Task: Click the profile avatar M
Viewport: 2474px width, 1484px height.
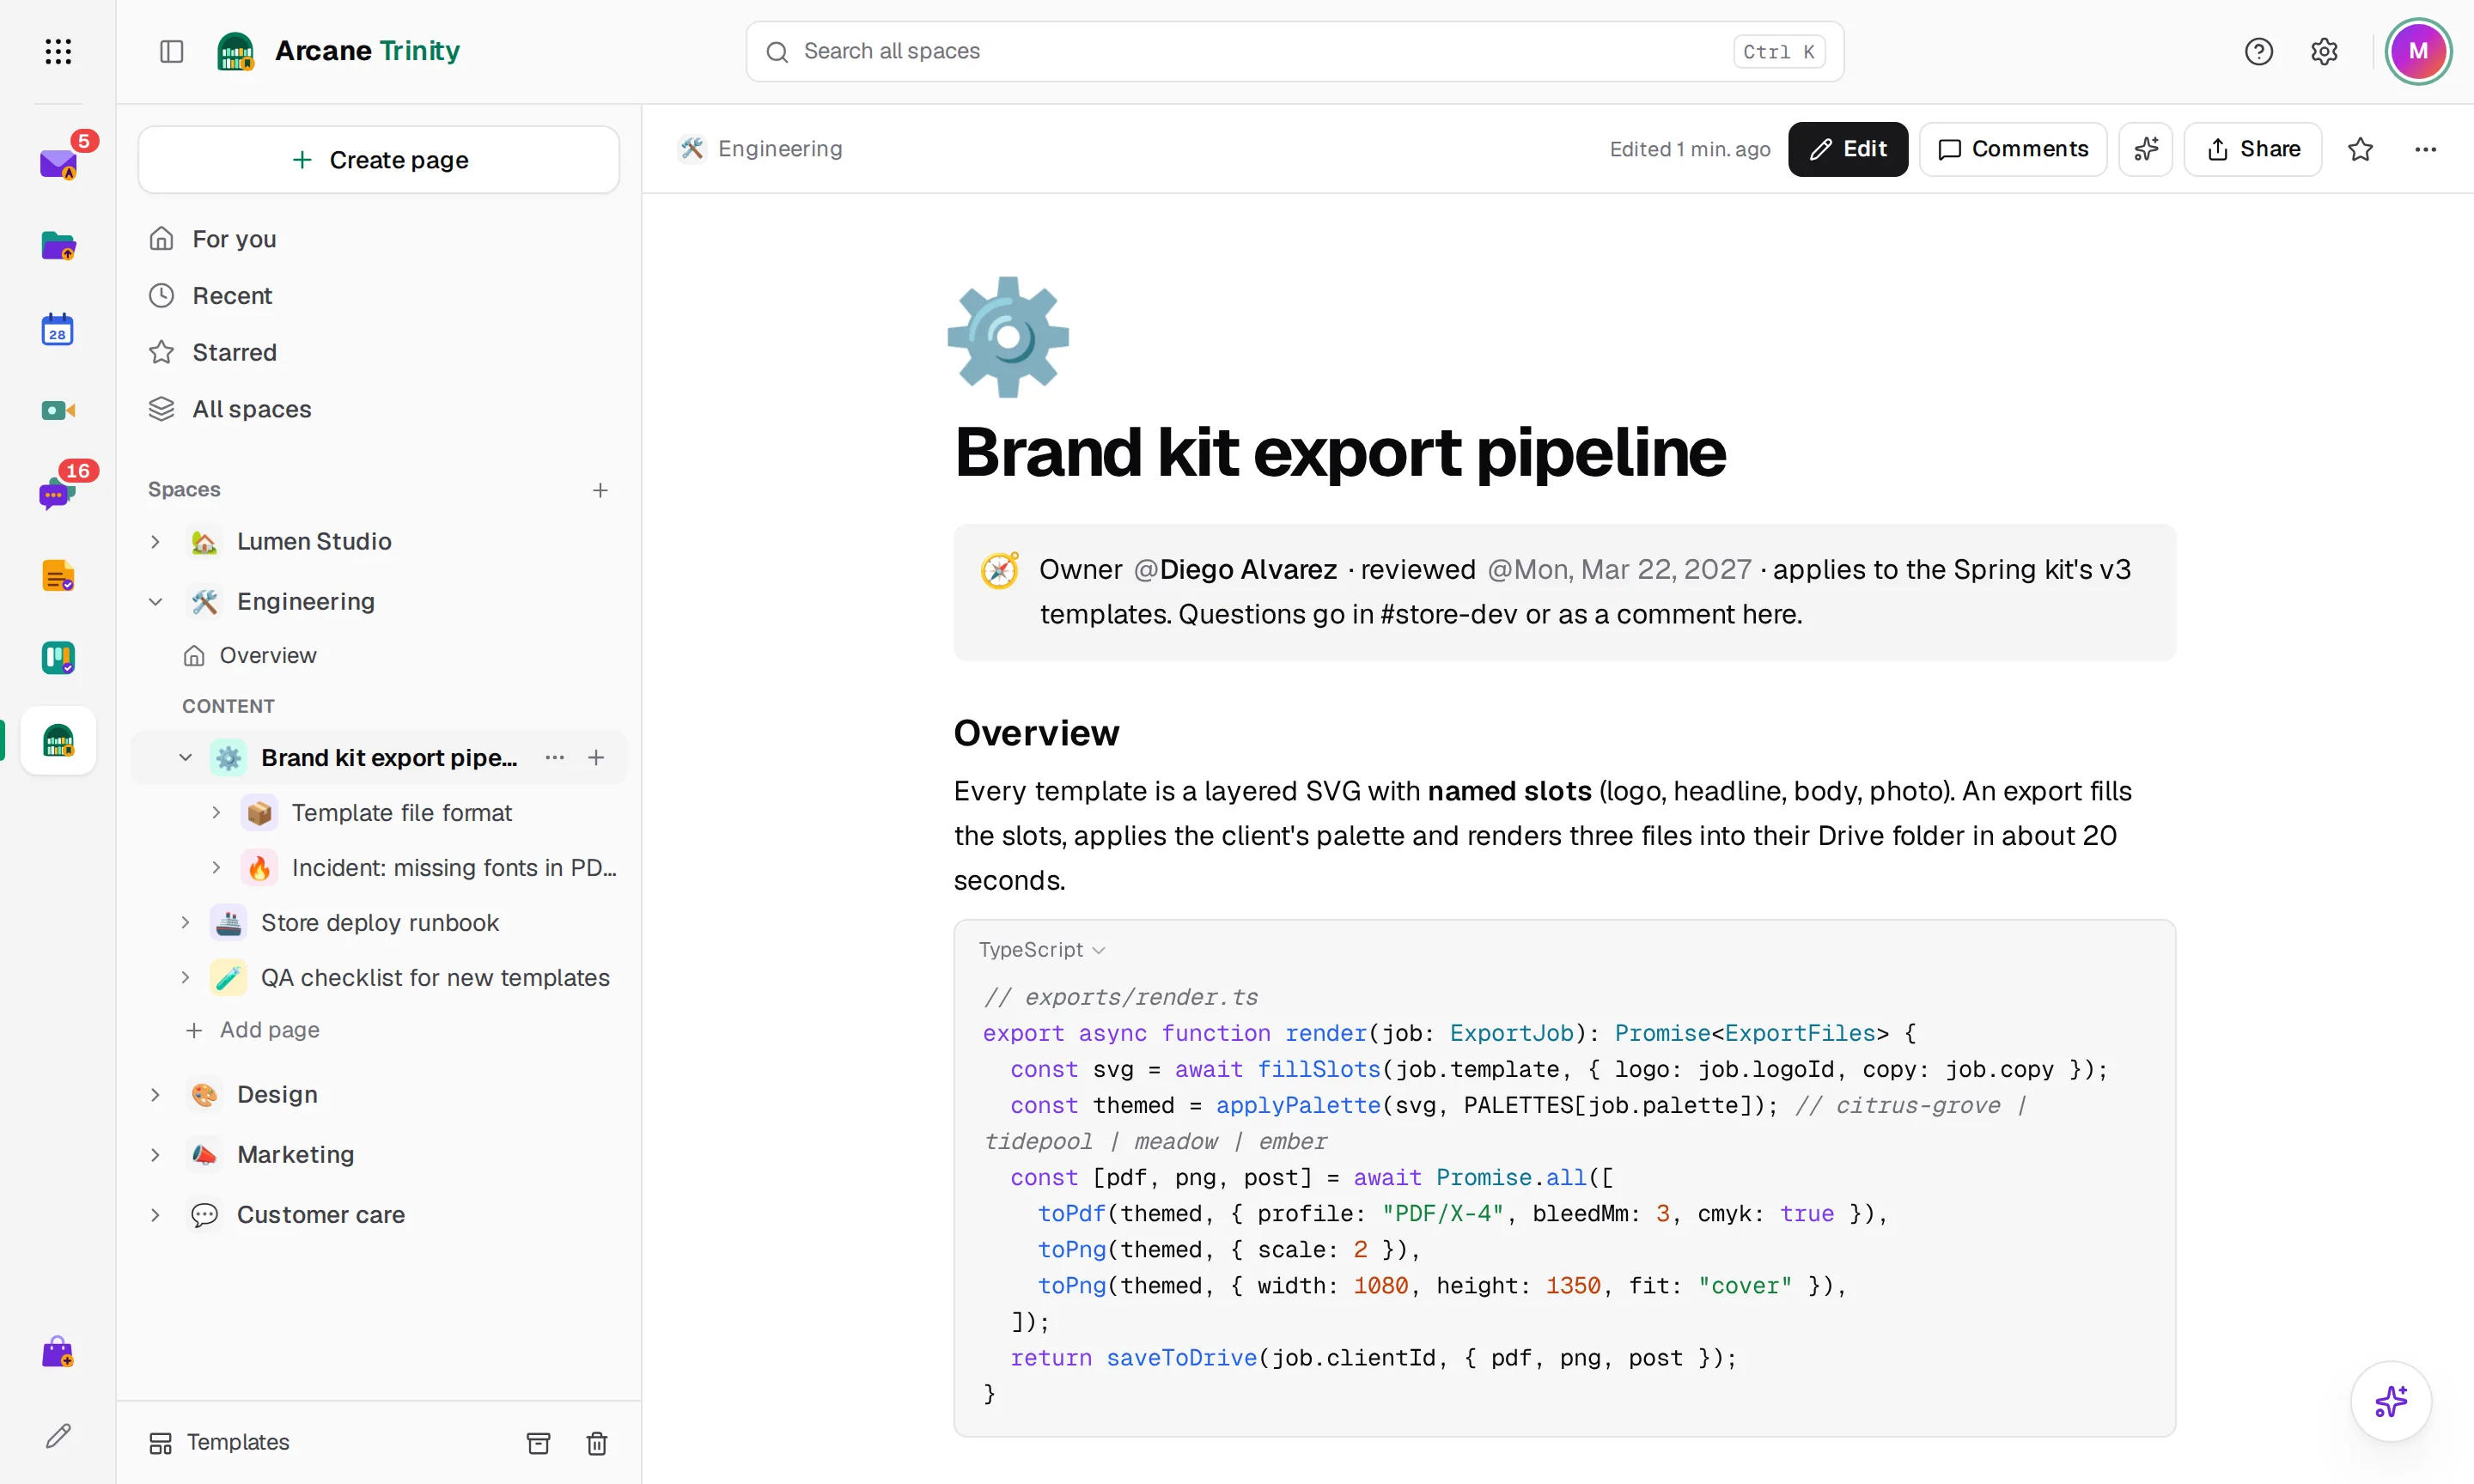Action: [2418, 51]
